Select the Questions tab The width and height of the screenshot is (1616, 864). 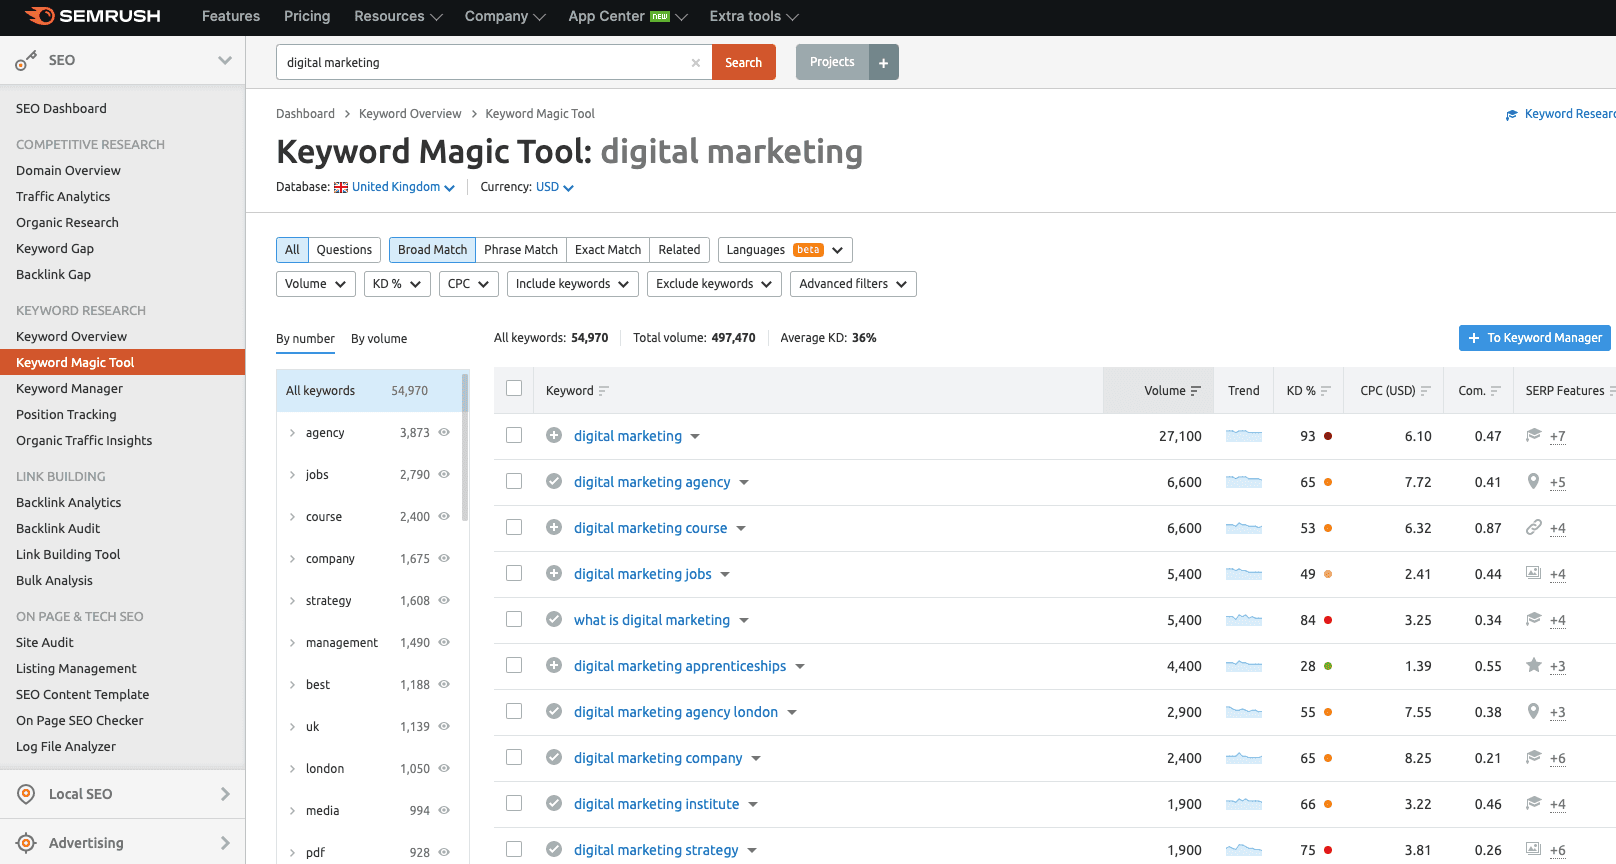(x=344, y=250)
